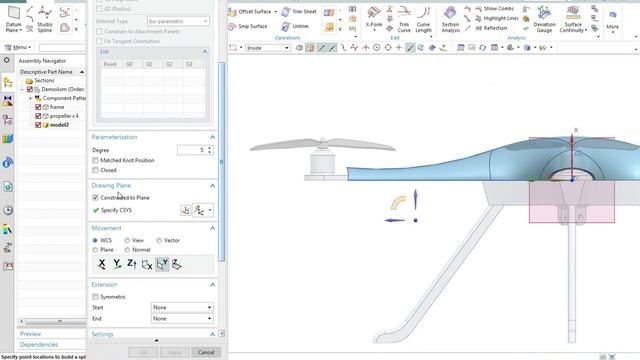Open the Menu dropdown
This screenshot has width=640, height=360.
(18, 48)
